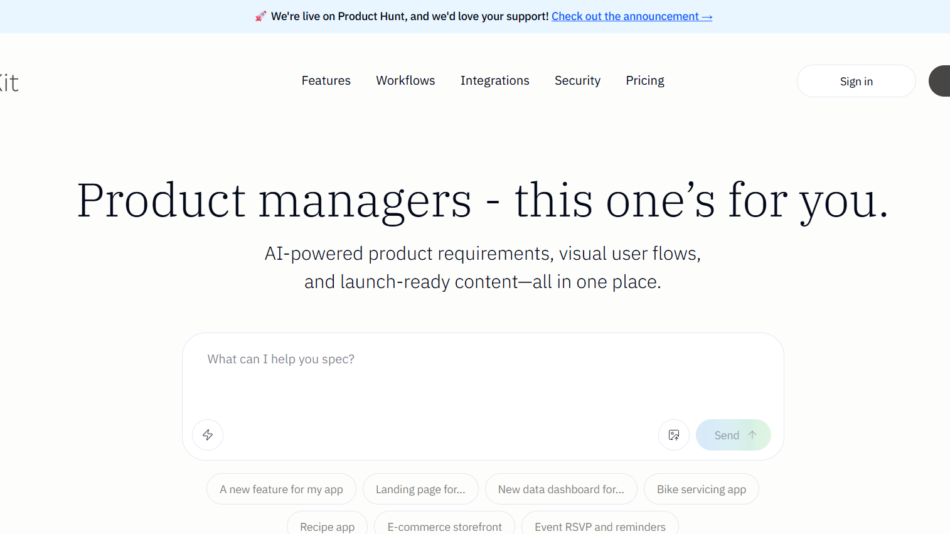Click the Sign in button

pyautogui.click(x=856, y=82)
